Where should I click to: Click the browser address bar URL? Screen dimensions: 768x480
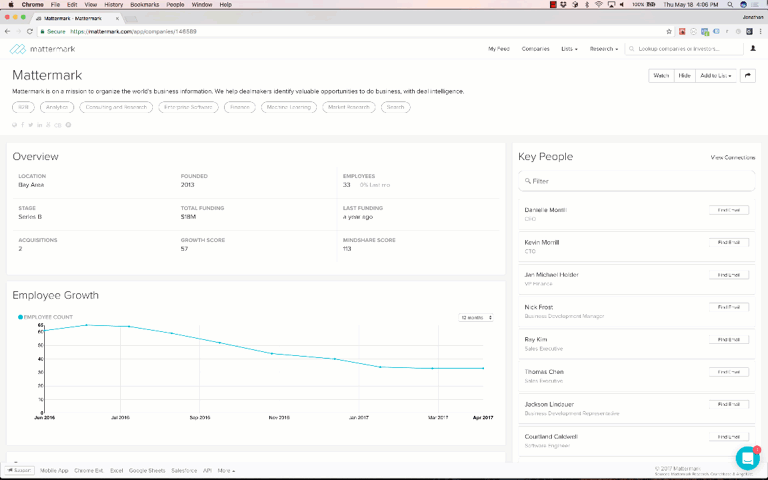133,31
